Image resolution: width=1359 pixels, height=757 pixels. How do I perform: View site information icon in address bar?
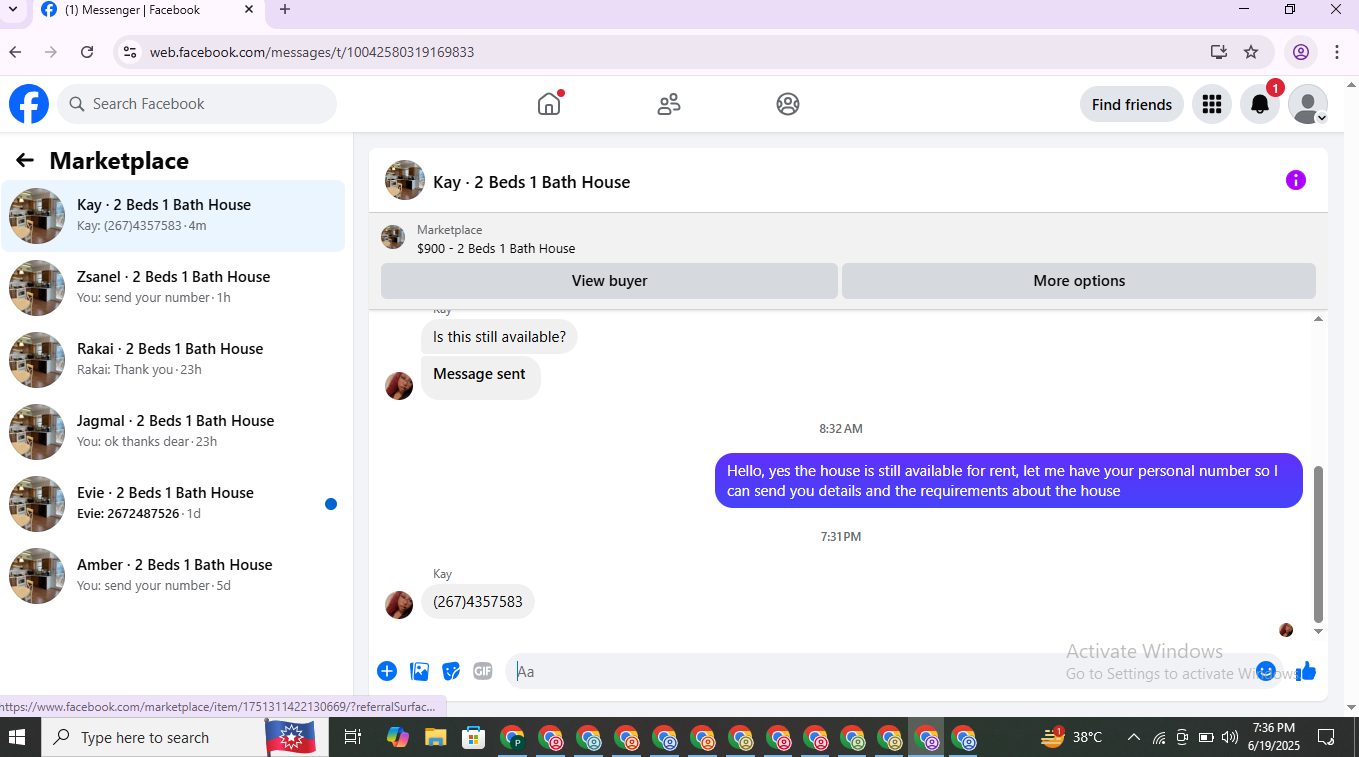tap(129, 52)
